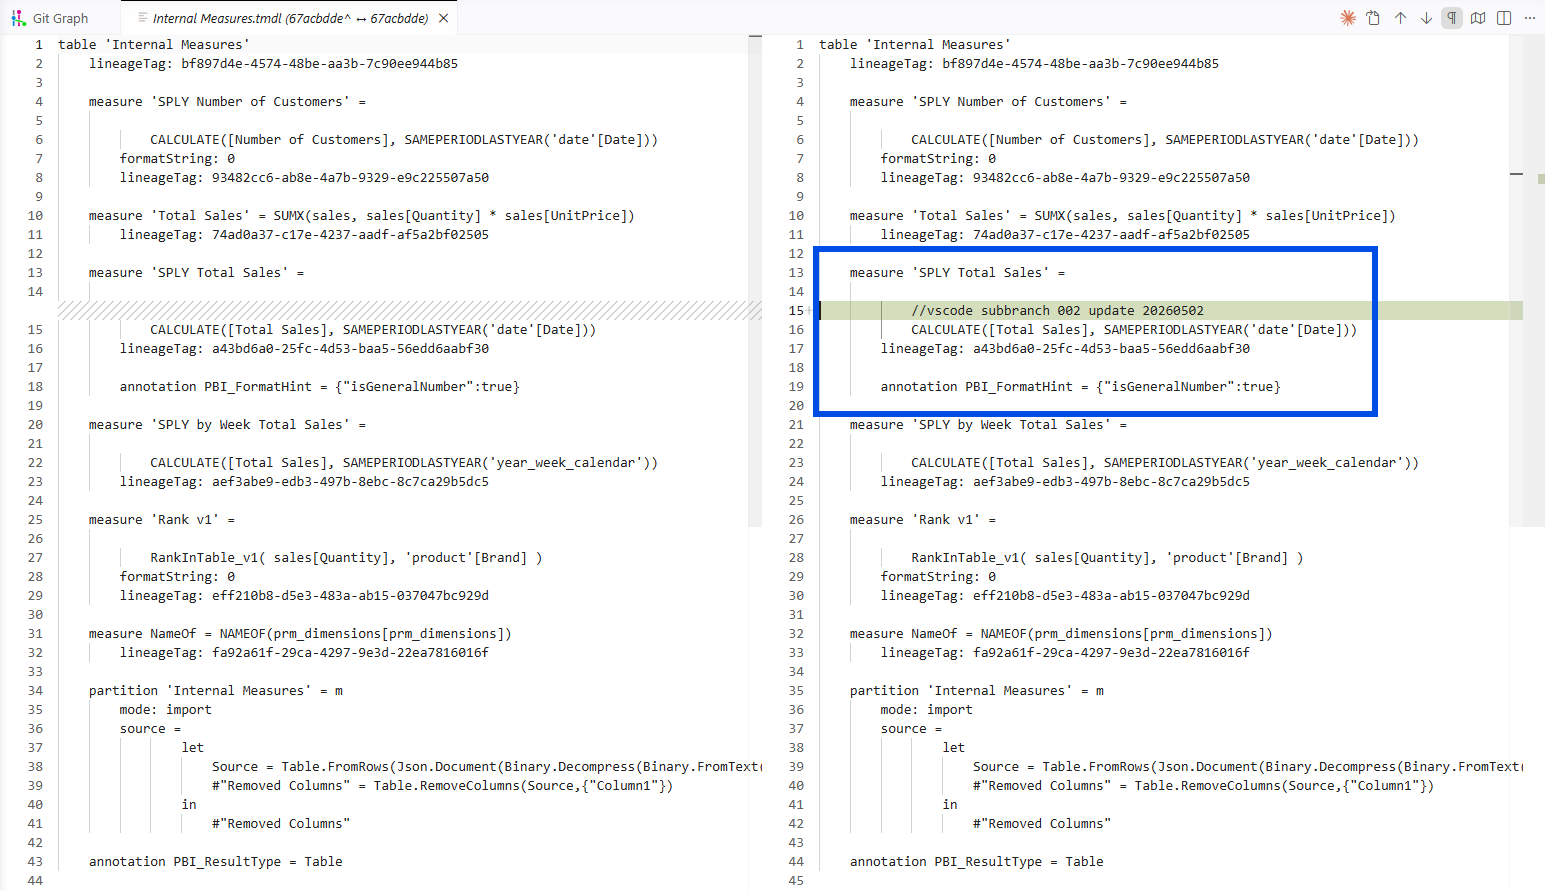
Task: Click year_week_calendar CALCULATE line in right pane
Action: click(1165, 463)
